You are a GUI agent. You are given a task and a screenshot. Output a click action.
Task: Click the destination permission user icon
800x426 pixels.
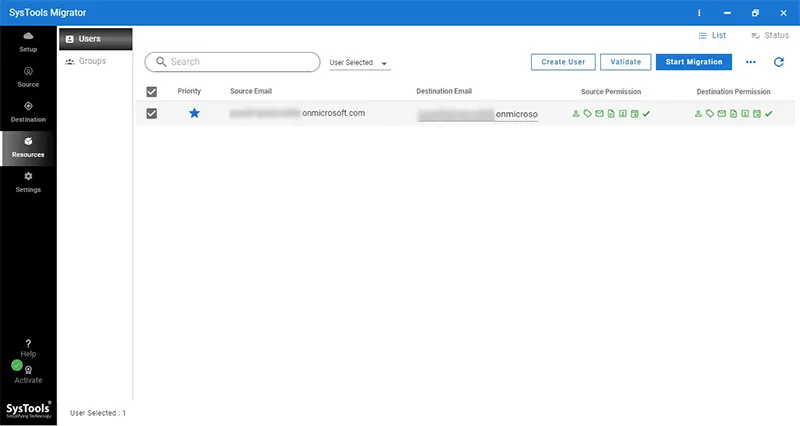coord(698,113)
